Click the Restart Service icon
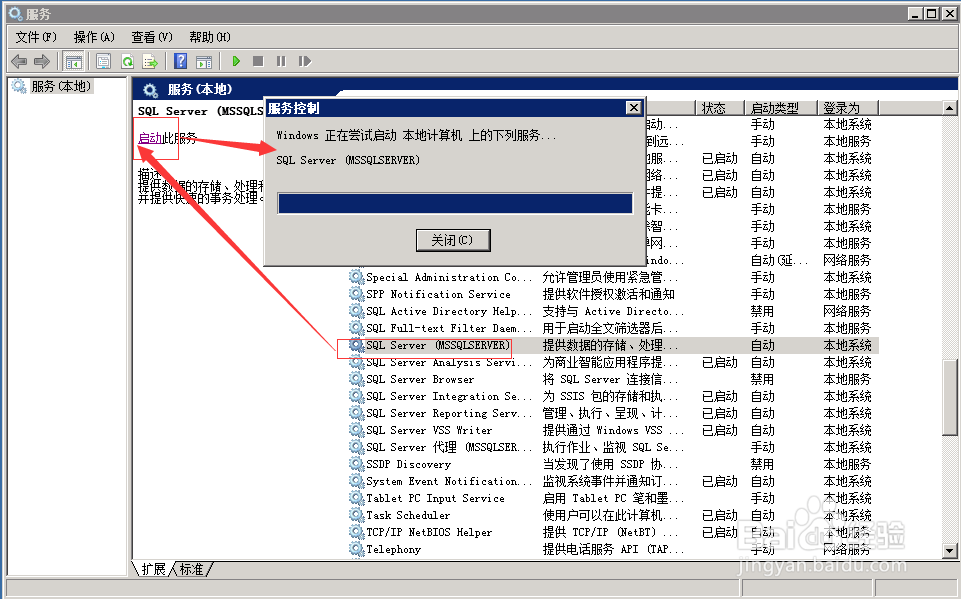The height and width of the screenshot is (599, 961). [x=305, y=61]
